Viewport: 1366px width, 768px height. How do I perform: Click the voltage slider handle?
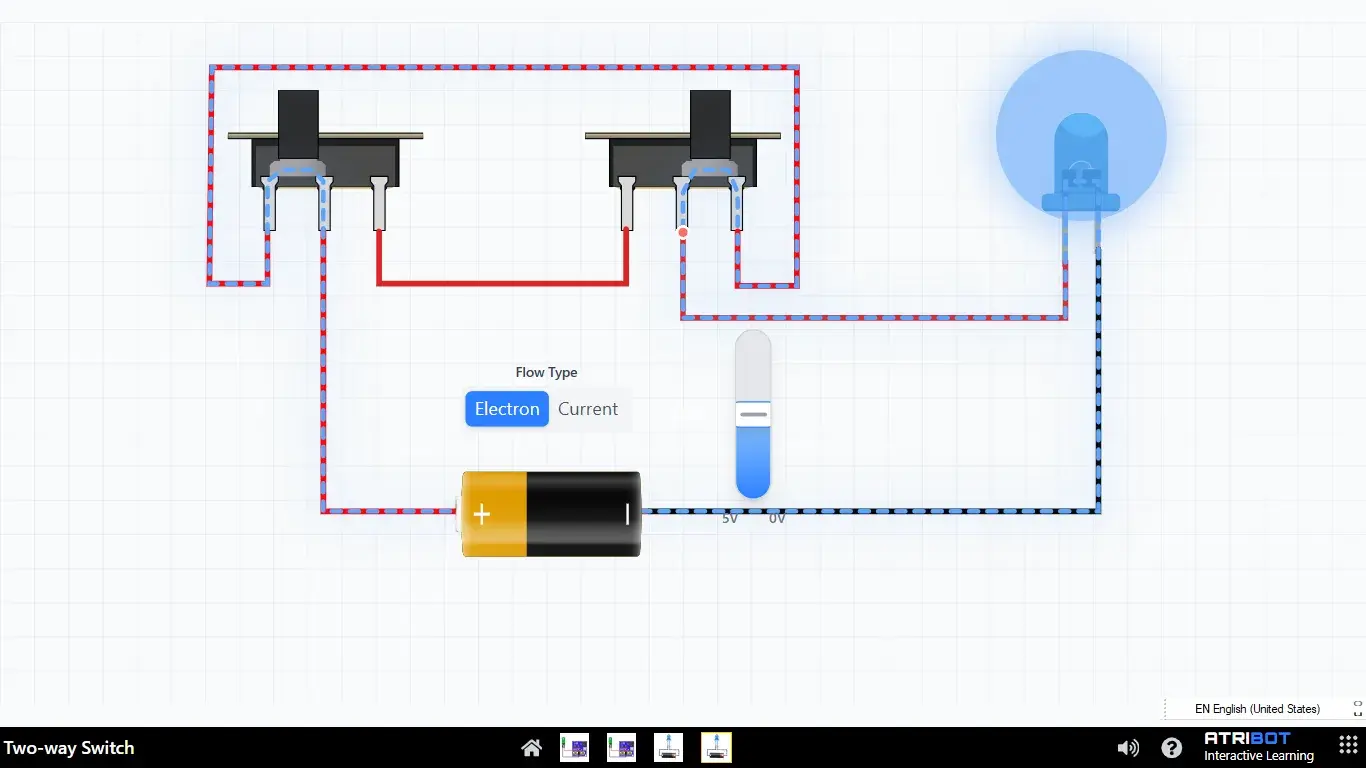(x=753, y=414)
